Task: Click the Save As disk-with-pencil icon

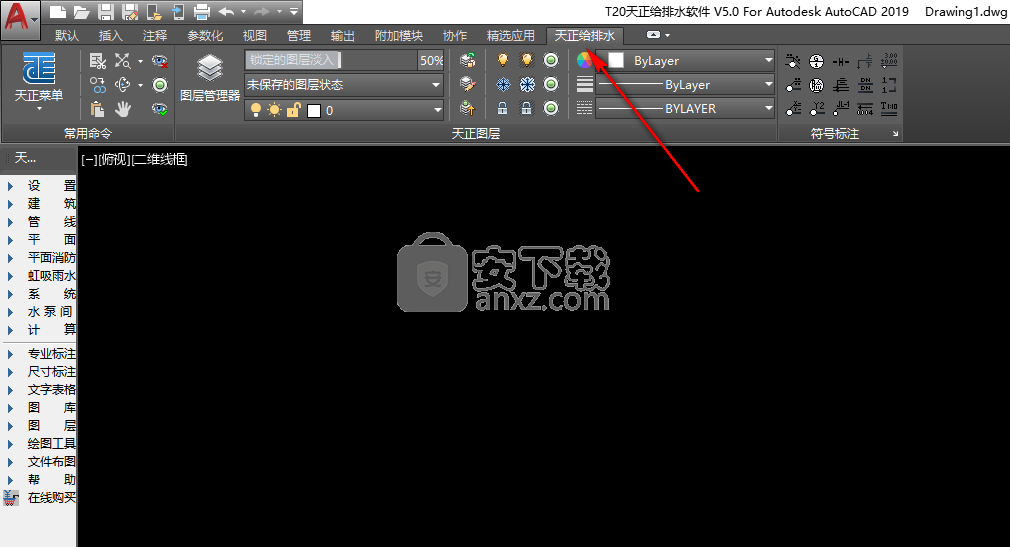Action: pyautogui.click(x=129, y=12)
